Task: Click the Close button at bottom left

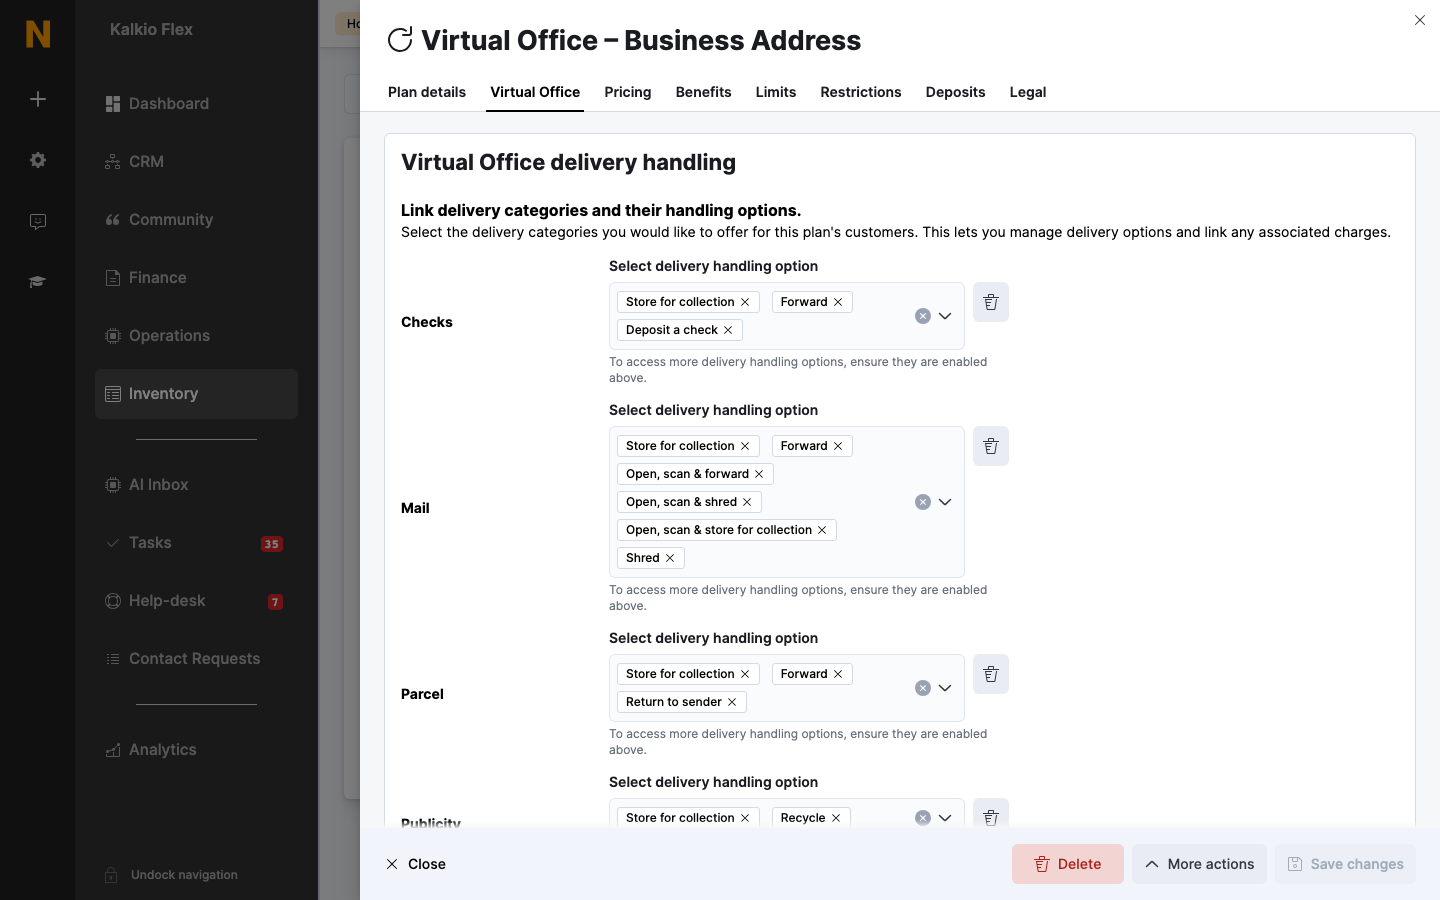Action: 416,864
